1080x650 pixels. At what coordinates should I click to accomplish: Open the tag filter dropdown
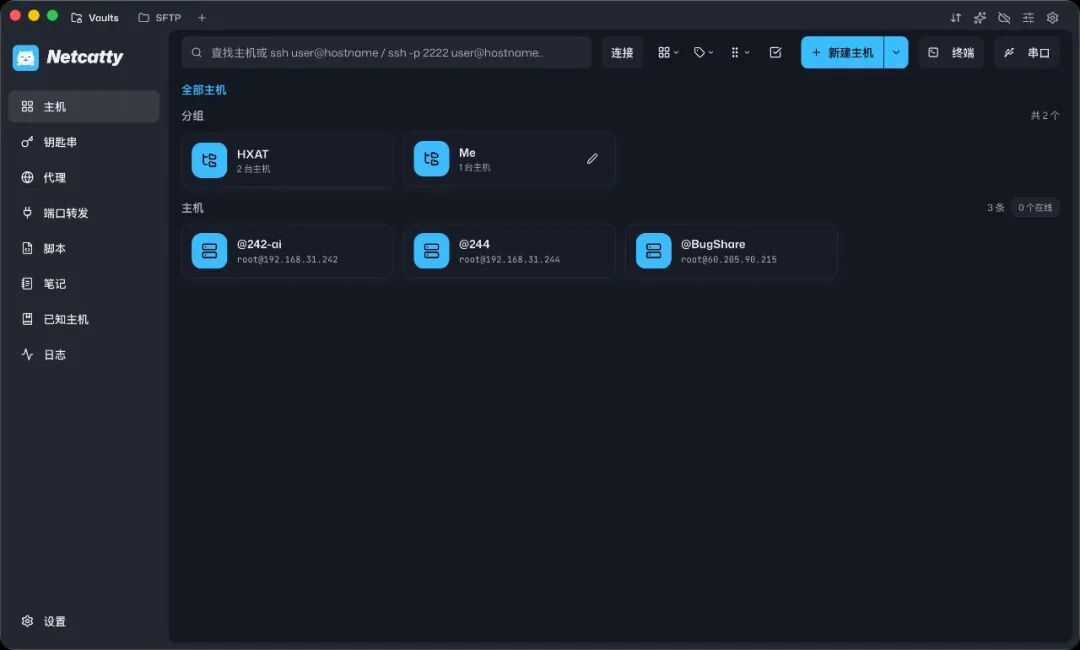click(x=703, y=52)
